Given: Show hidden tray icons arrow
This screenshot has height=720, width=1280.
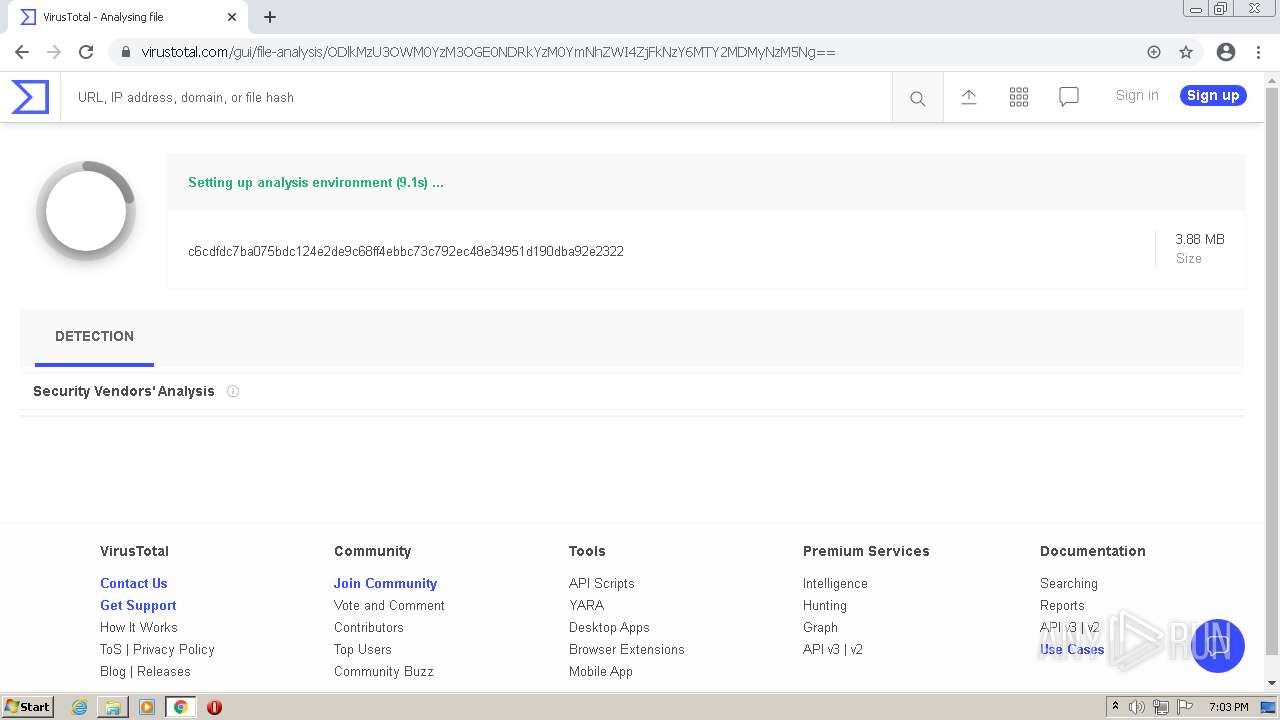Looking at the screenshot, I should [x=1115, y=707].
